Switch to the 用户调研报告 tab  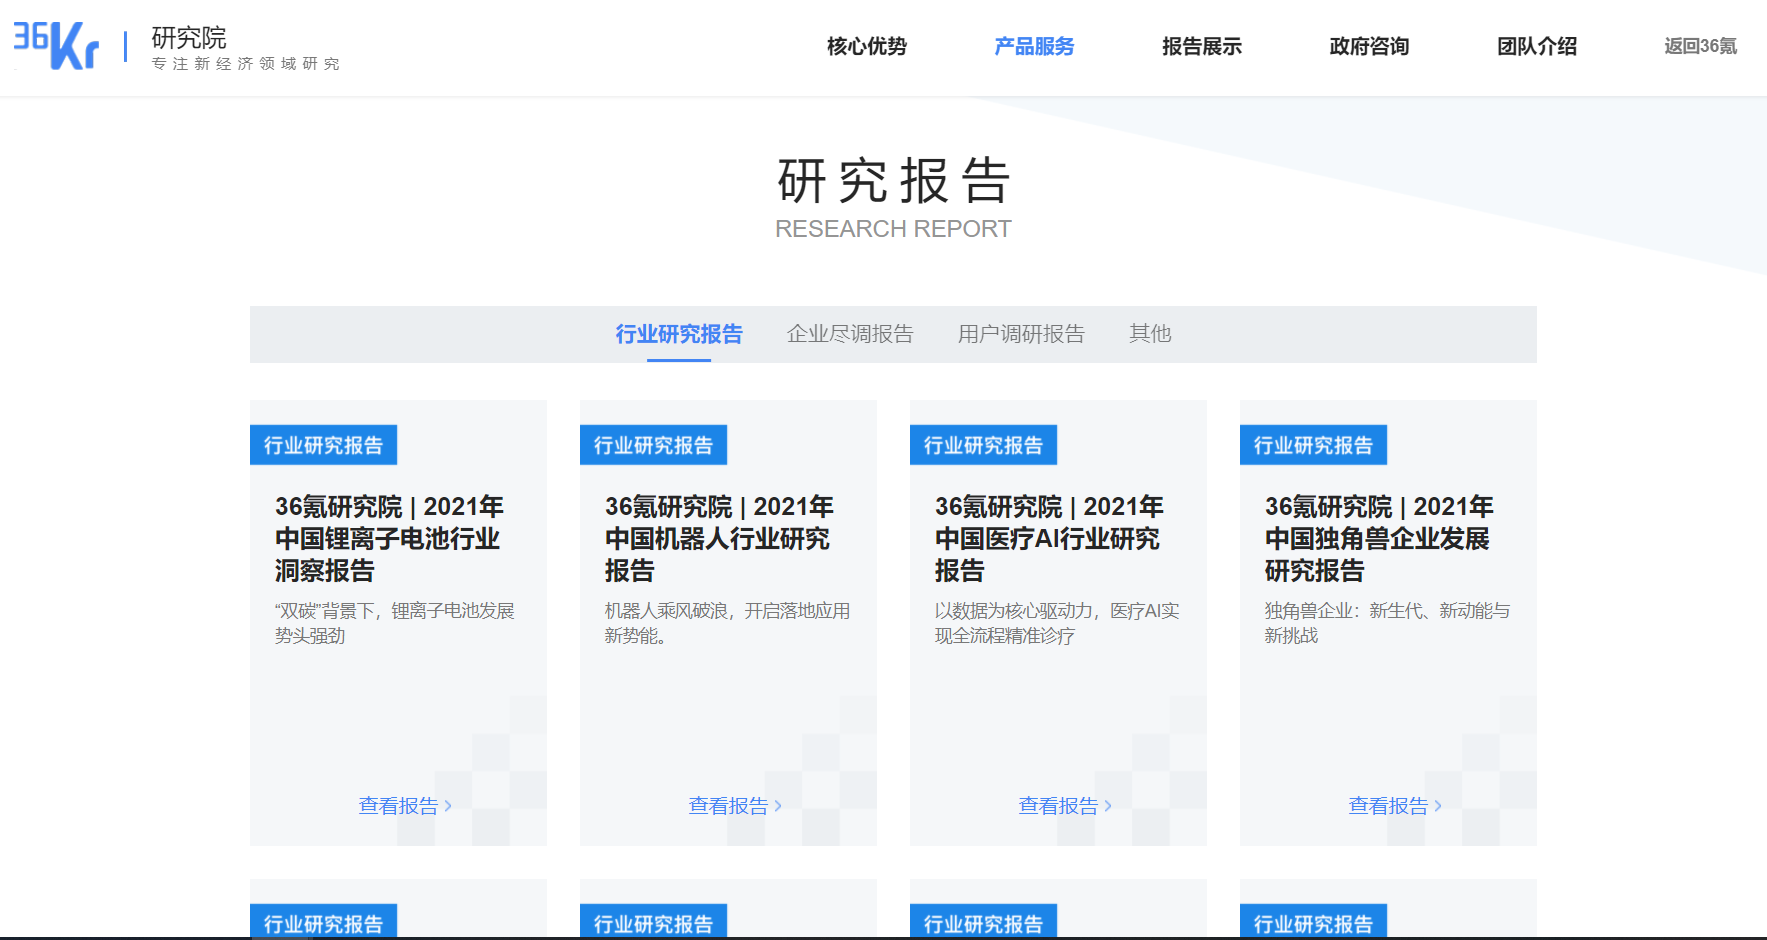point(1021,334)
